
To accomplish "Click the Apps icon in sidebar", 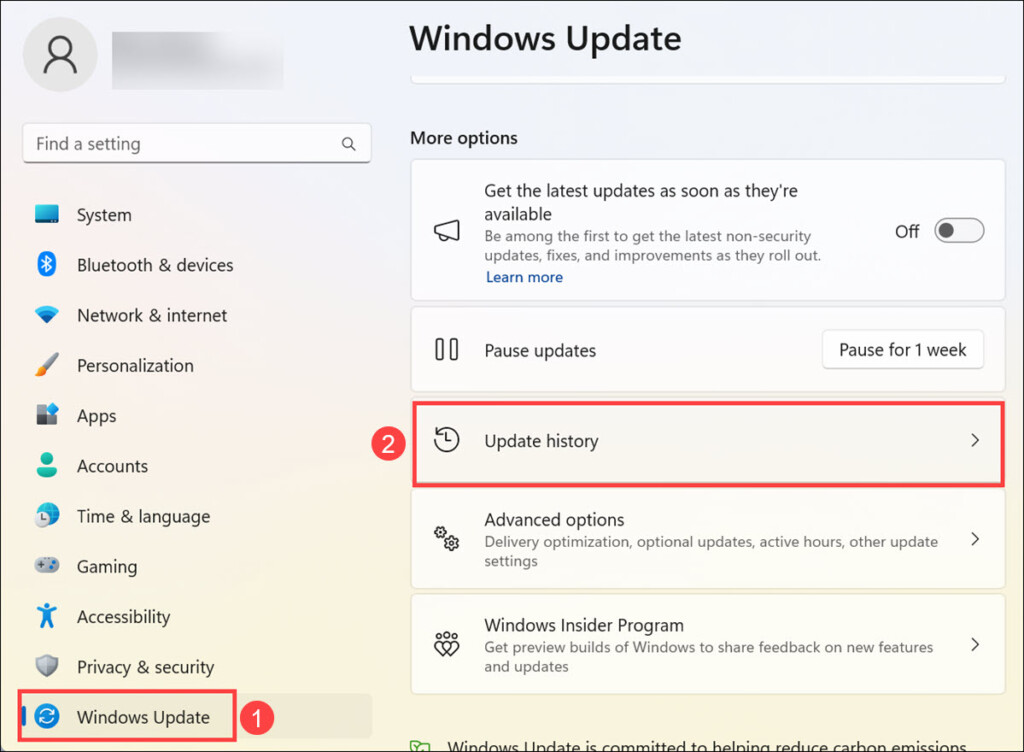I will pos(47,415).
